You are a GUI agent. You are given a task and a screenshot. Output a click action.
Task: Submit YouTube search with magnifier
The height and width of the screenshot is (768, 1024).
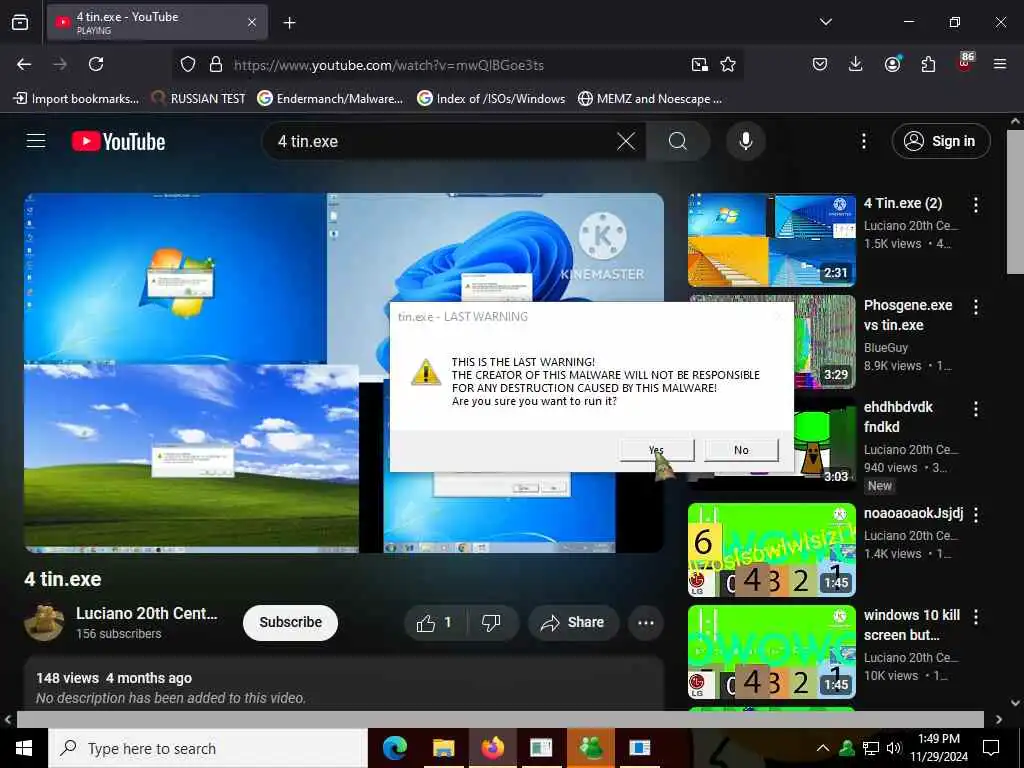coord(678,141)
